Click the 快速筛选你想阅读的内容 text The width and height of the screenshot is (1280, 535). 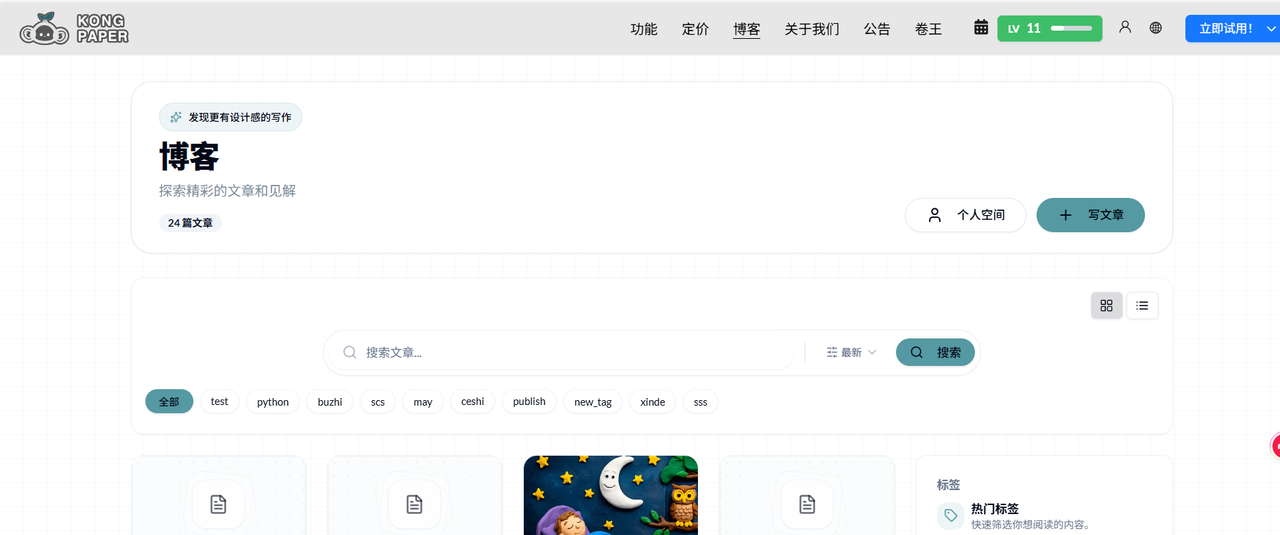(x=1030, y=524)
